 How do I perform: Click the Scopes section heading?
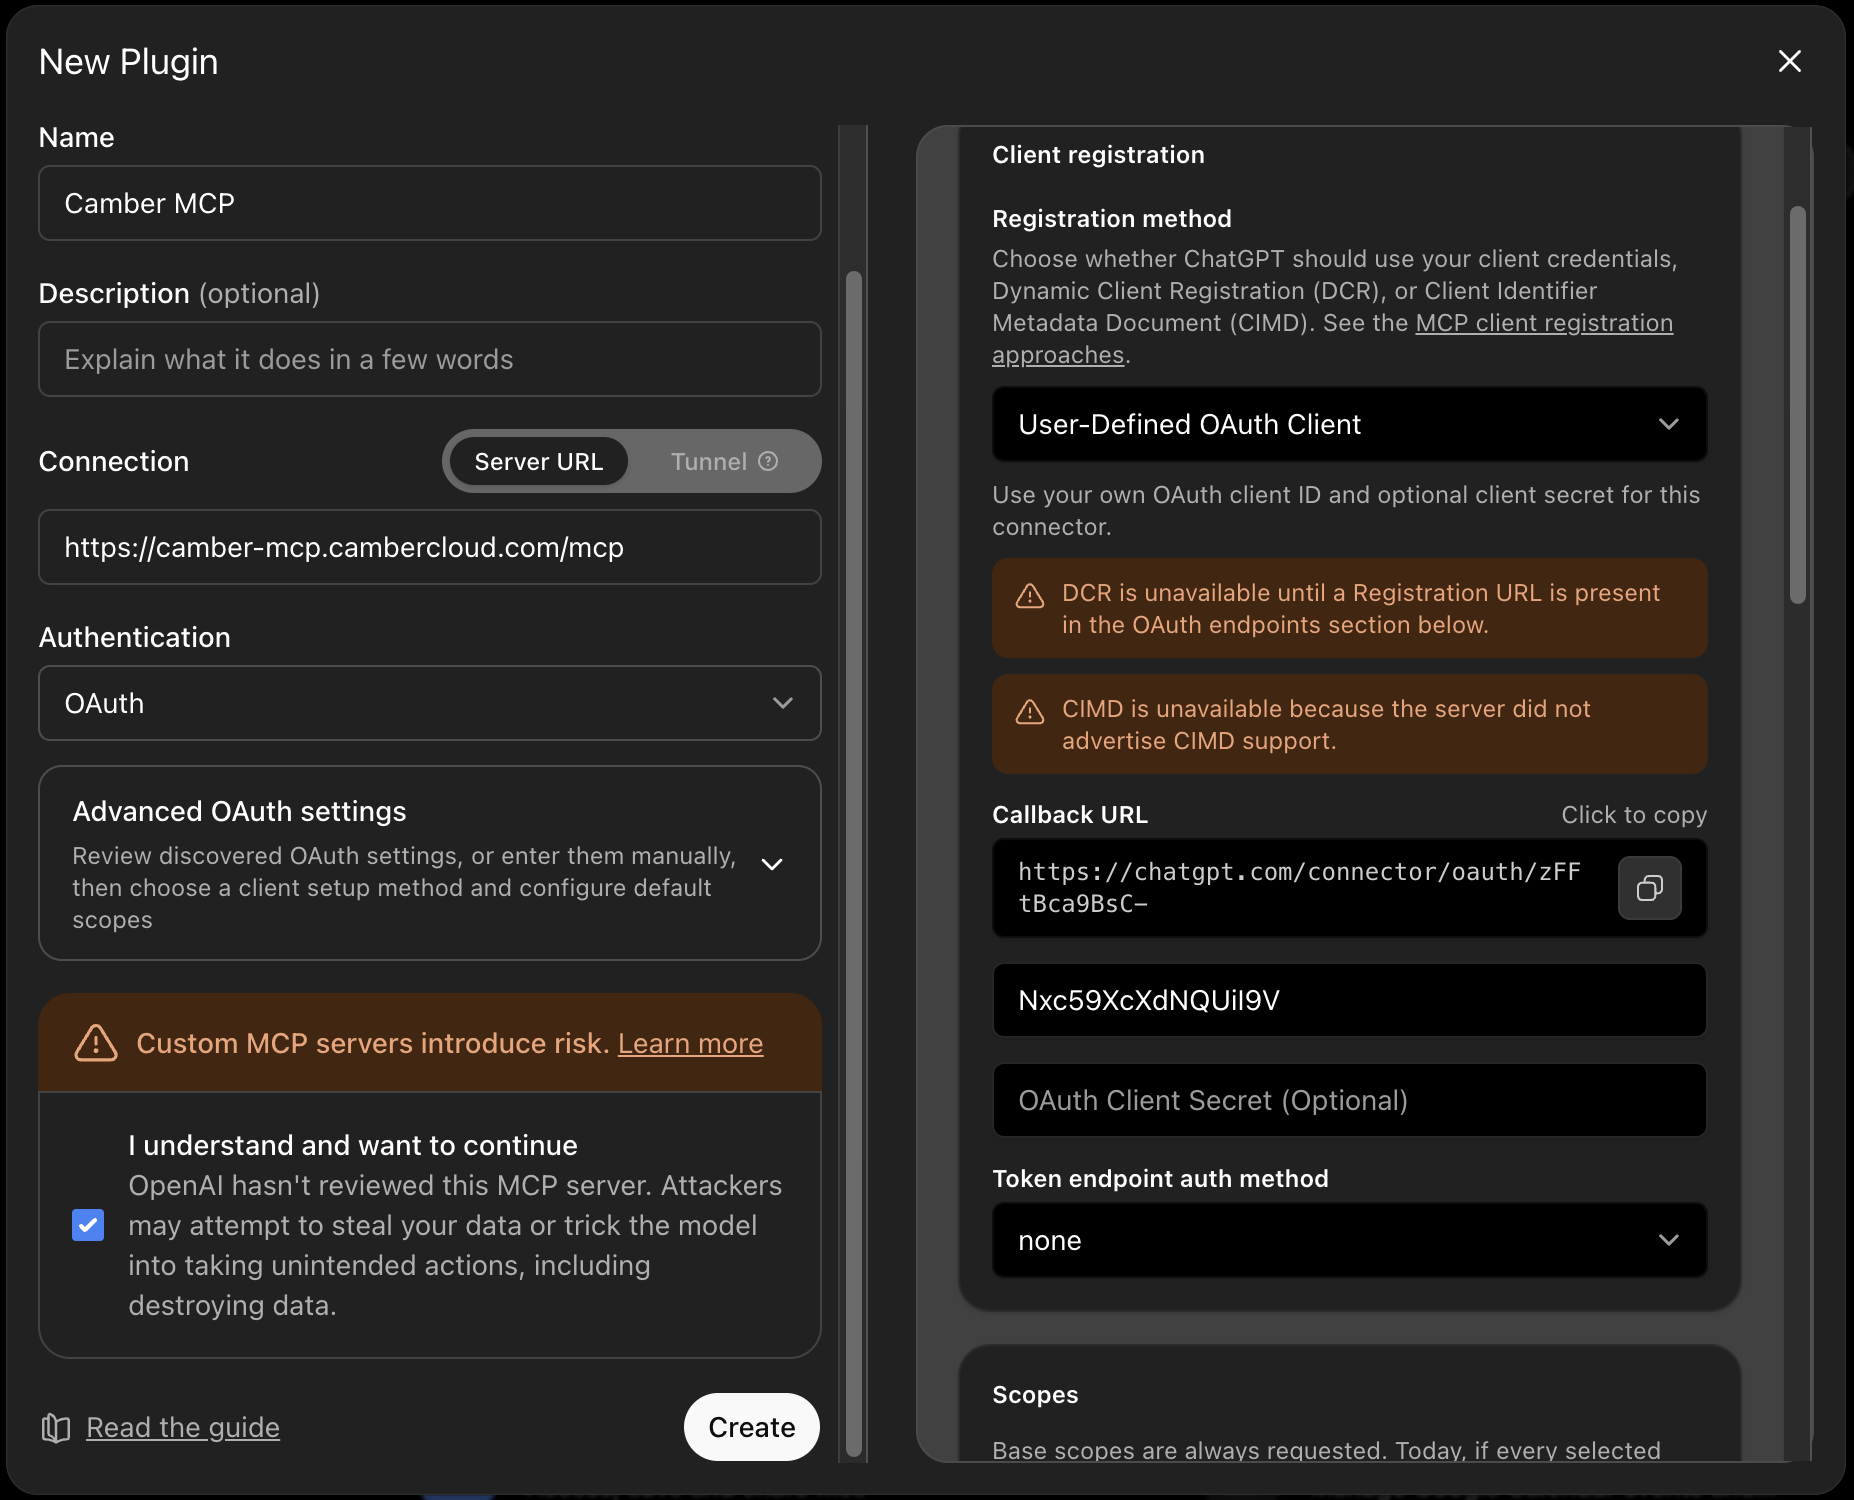coord(1035,1395)
